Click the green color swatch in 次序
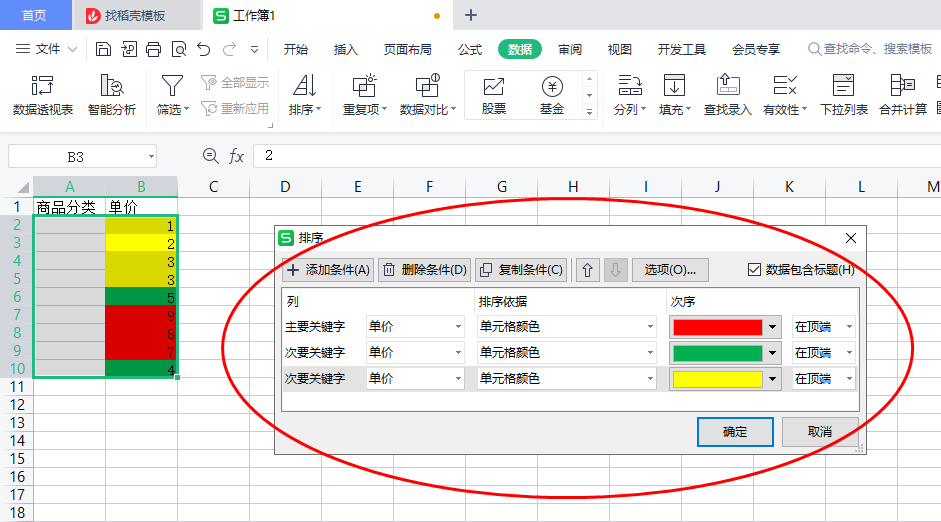The height and width of the screenshot is (522, 941). pyautogui.click(x=718, y=353)
